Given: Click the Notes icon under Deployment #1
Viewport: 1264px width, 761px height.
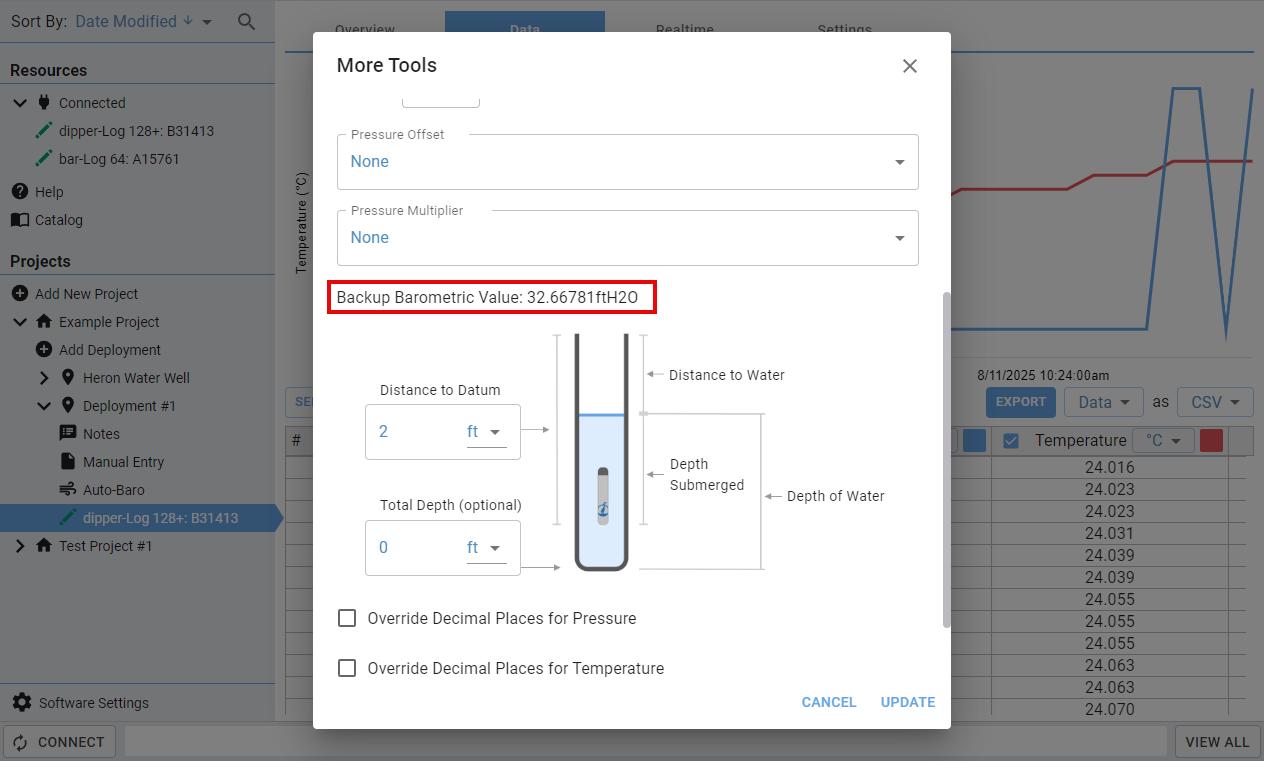Looking at the screenshot, I should (x=68, y=434).
